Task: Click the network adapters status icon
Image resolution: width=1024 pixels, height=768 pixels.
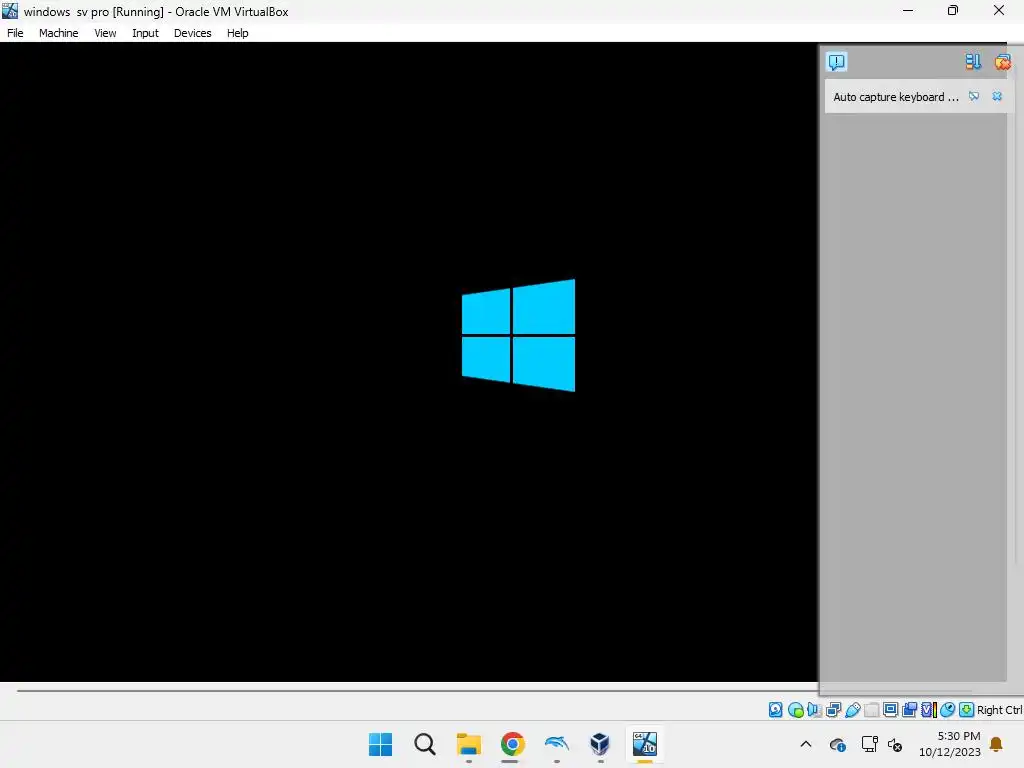Action: point(833,710)
